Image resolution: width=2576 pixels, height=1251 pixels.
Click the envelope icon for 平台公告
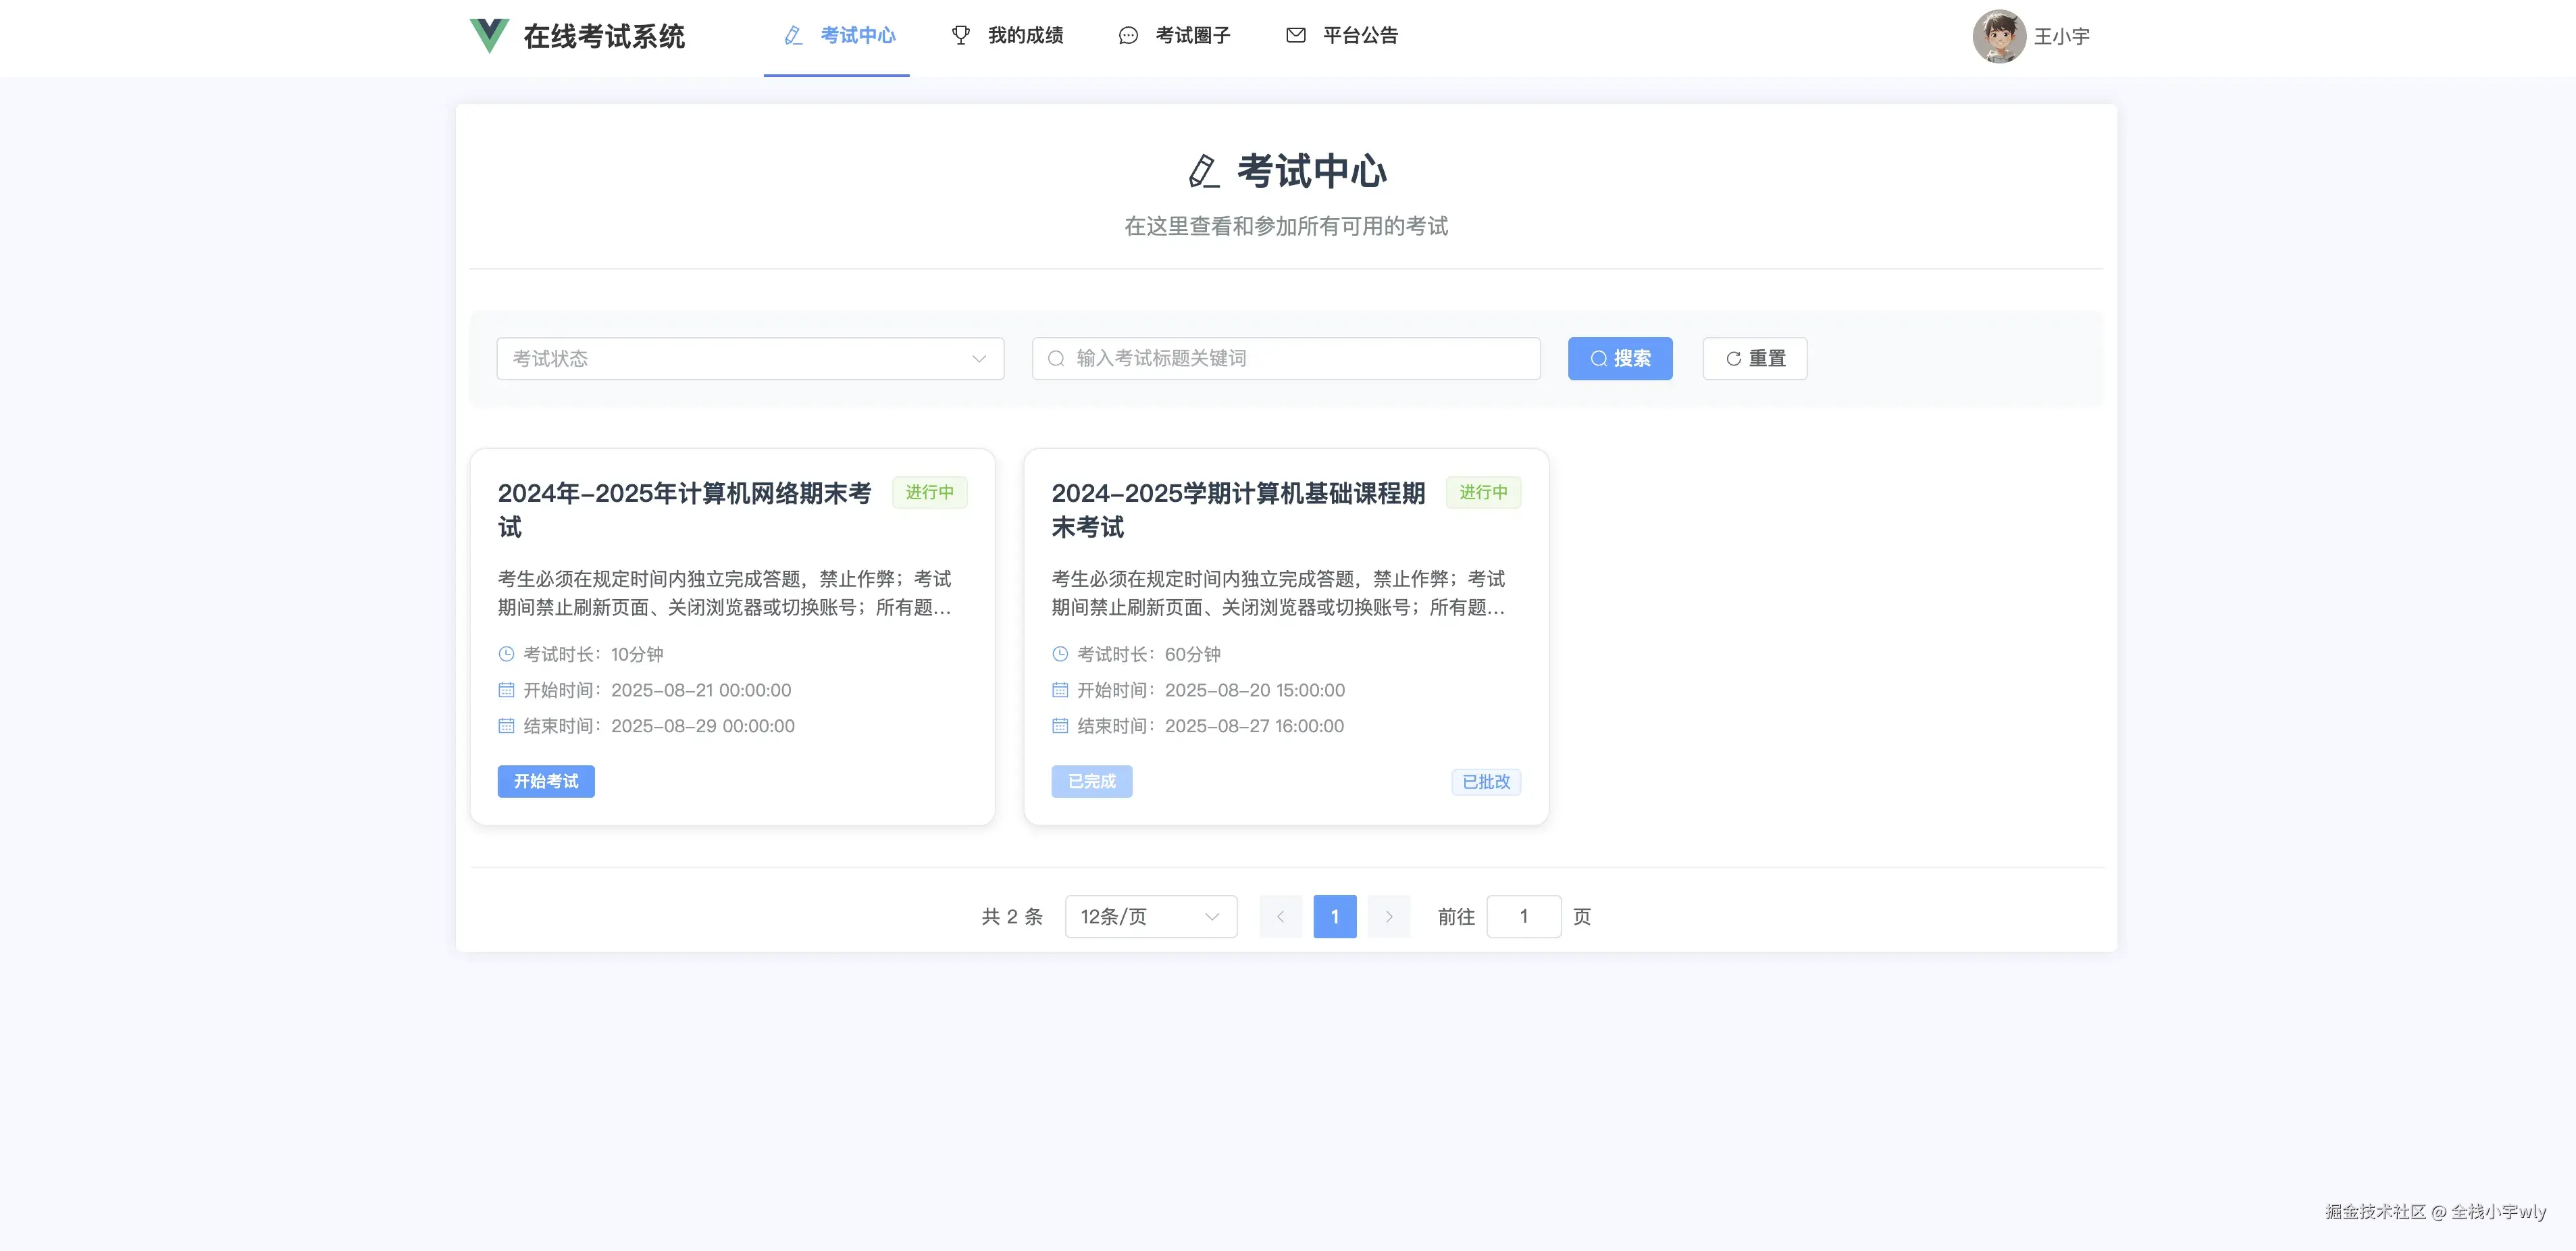[1295, 36]
